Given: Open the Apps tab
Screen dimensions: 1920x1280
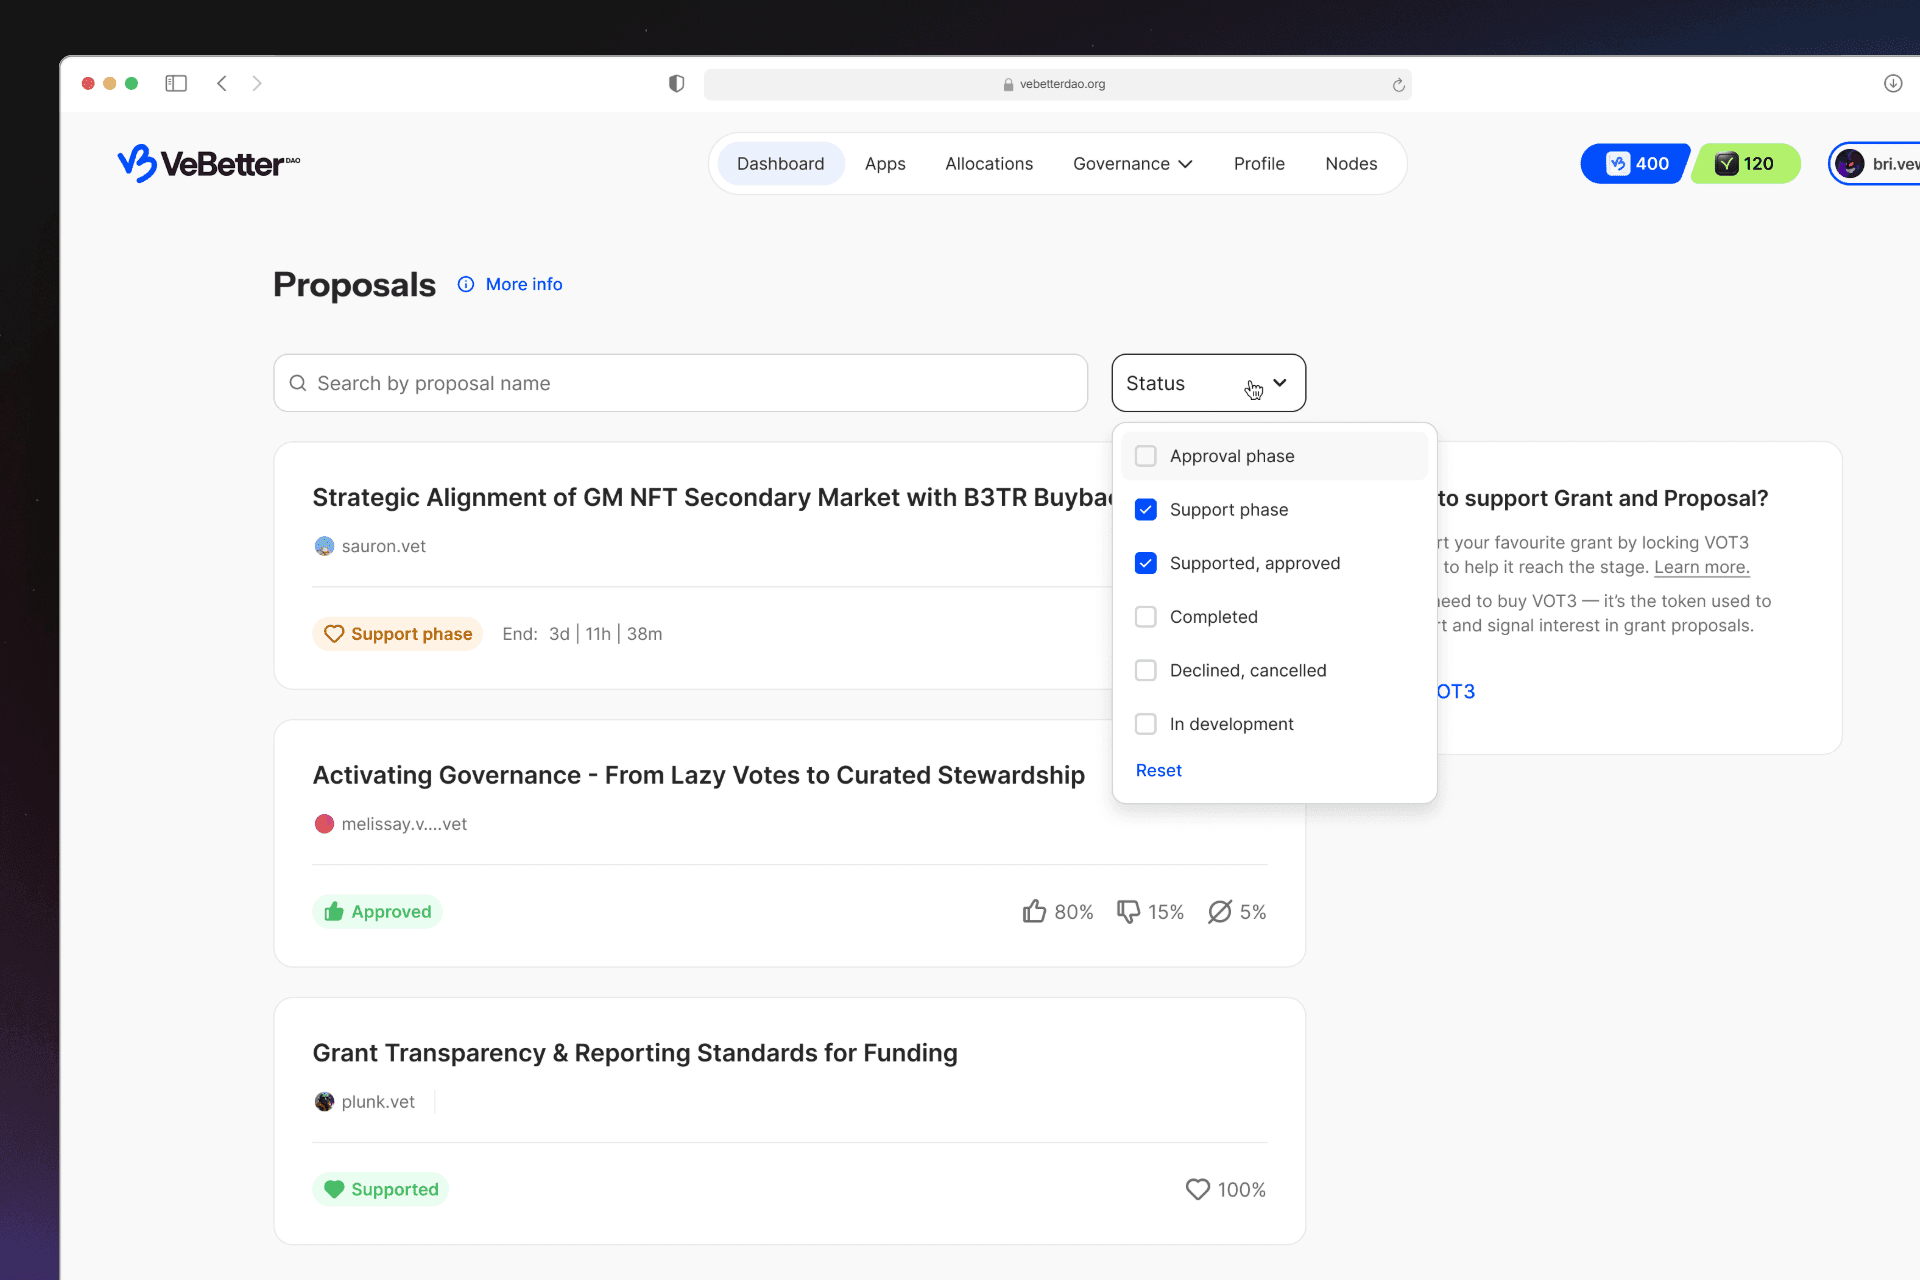Looking at the screenshot, I should click(885, 164).
